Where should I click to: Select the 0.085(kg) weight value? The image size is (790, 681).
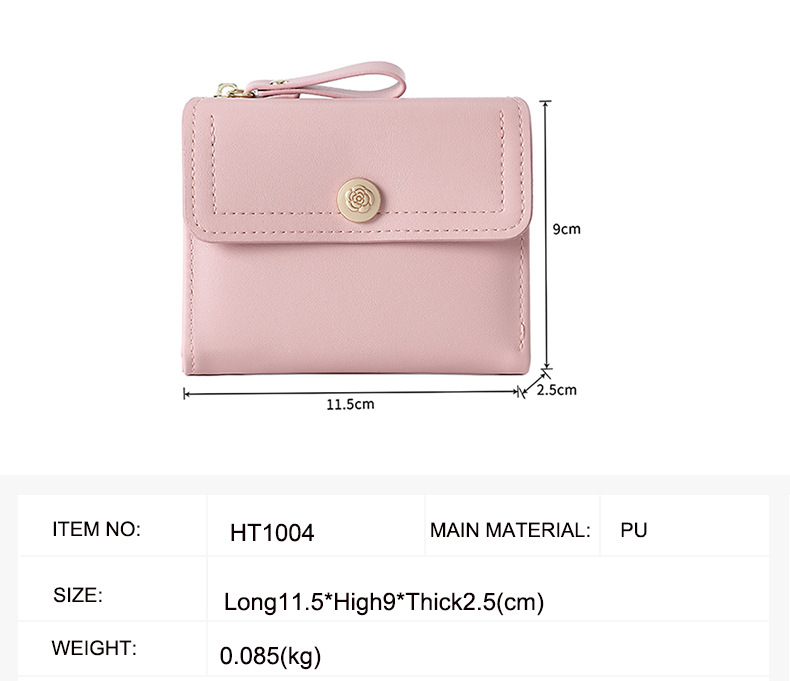click(270, 656)
